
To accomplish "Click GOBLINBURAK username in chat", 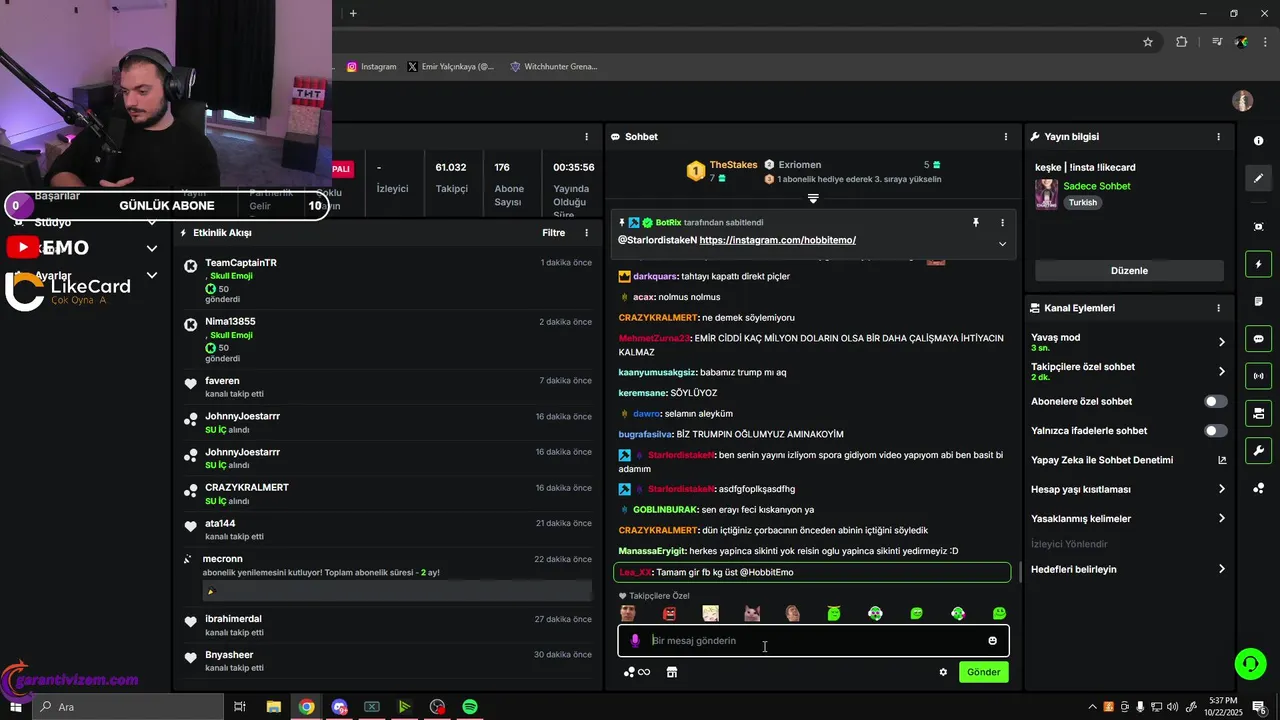I will point(664,510).
